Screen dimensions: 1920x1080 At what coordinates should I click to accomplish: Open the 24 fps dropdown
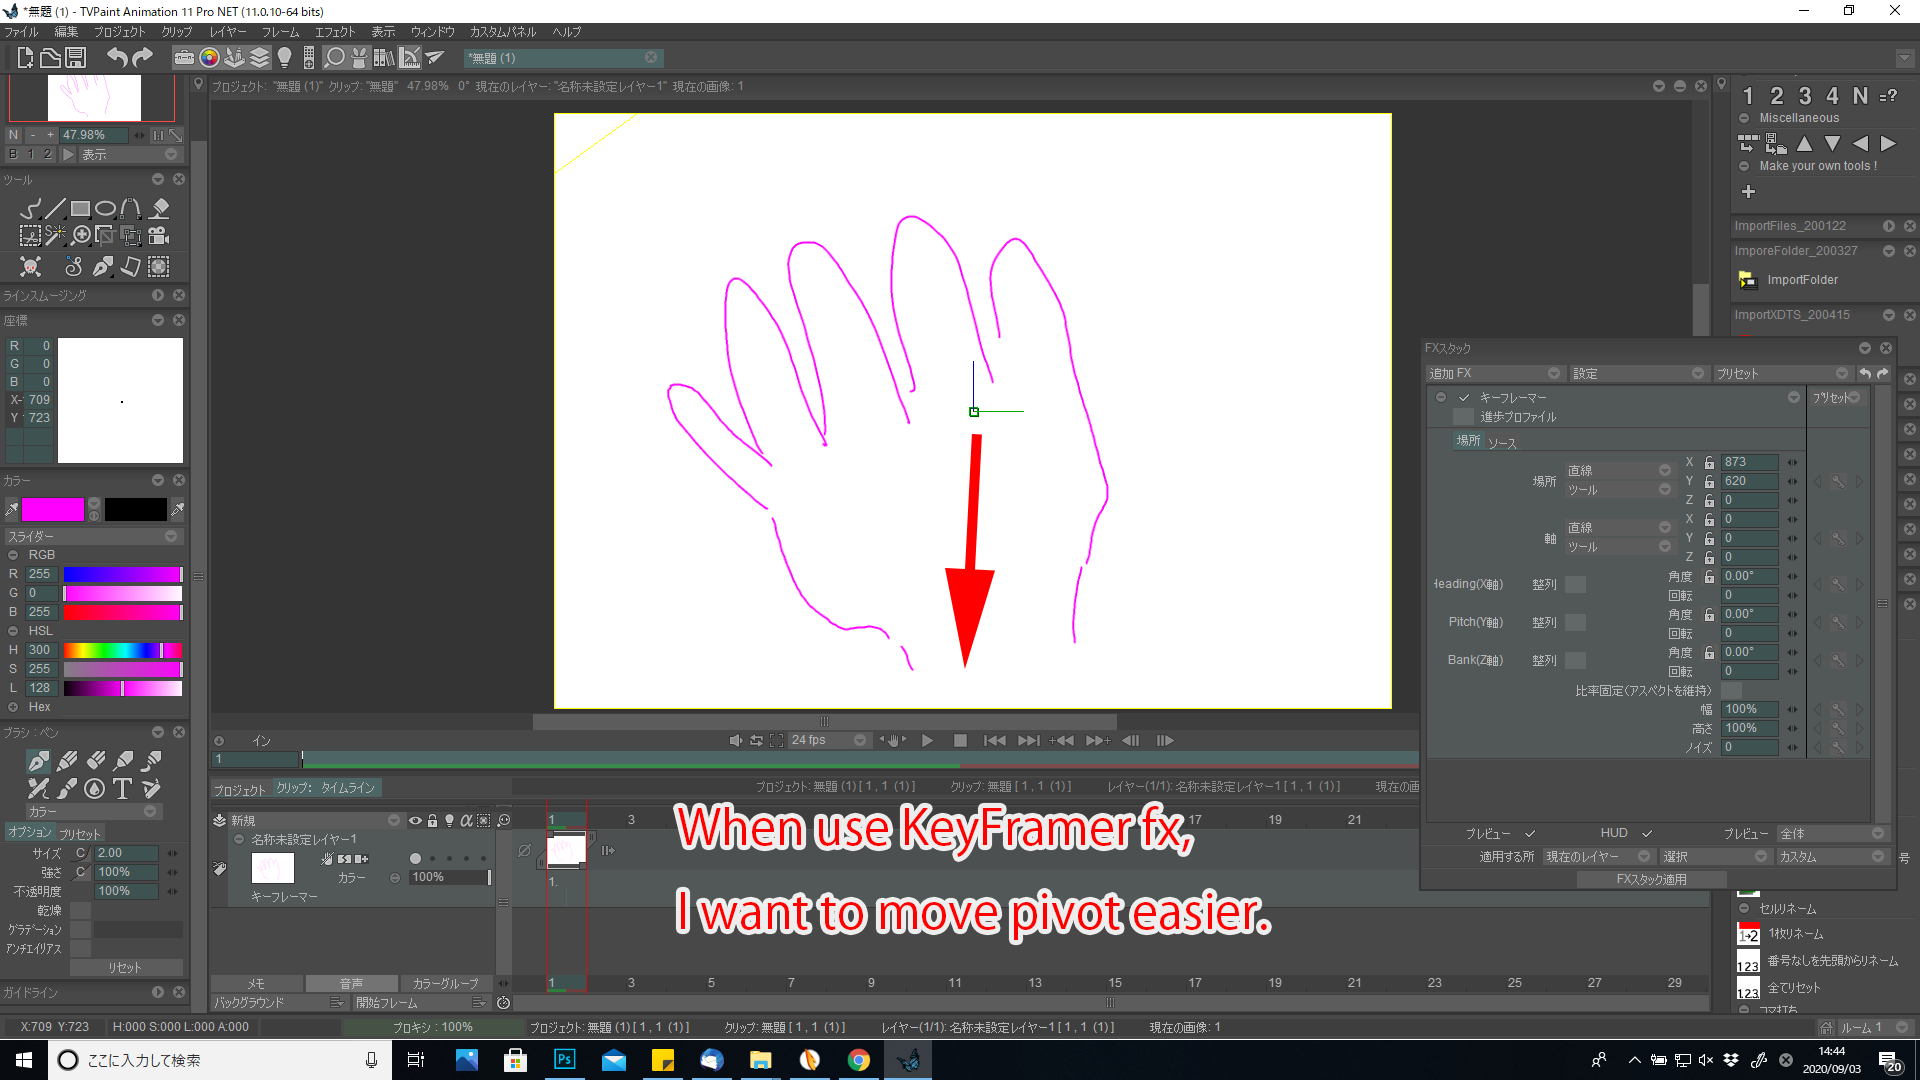pyautogui.click(x=828, y=741)
